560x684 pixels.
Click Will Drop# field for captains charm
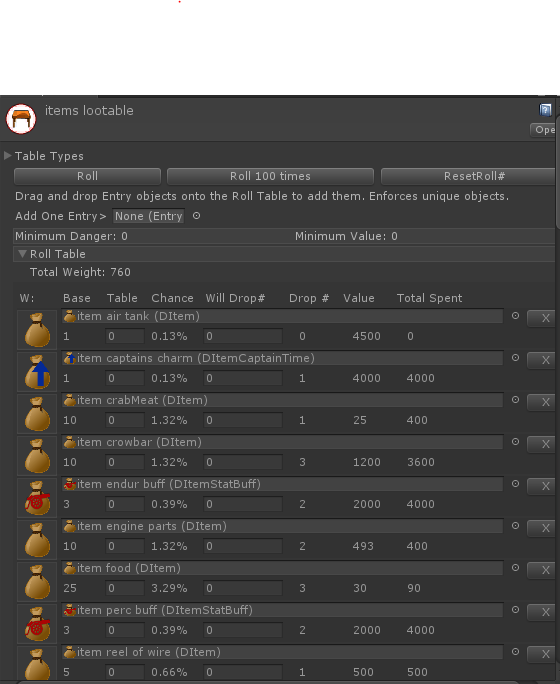click(242, 378)
